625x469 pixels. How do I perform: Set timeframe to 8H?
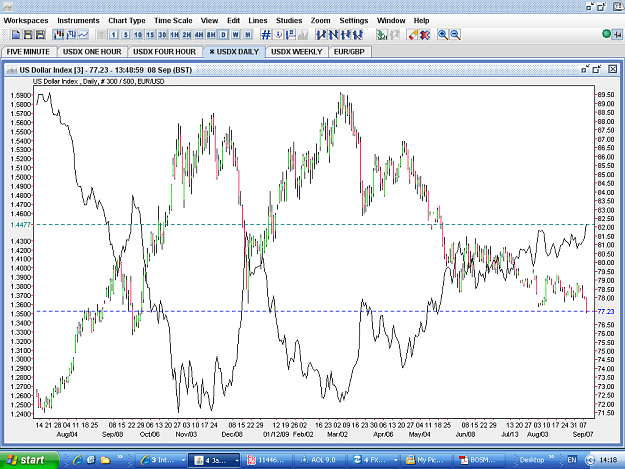(211, 35)
